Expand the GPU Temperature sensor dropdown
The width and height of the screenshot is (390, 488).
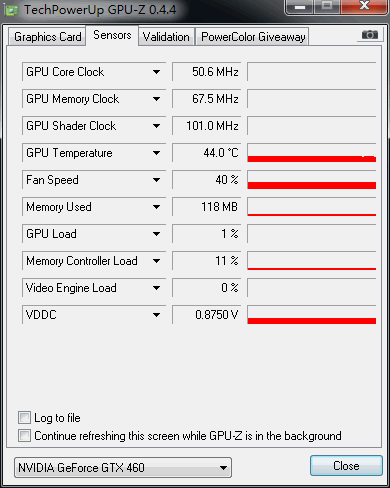coord(156,153)
